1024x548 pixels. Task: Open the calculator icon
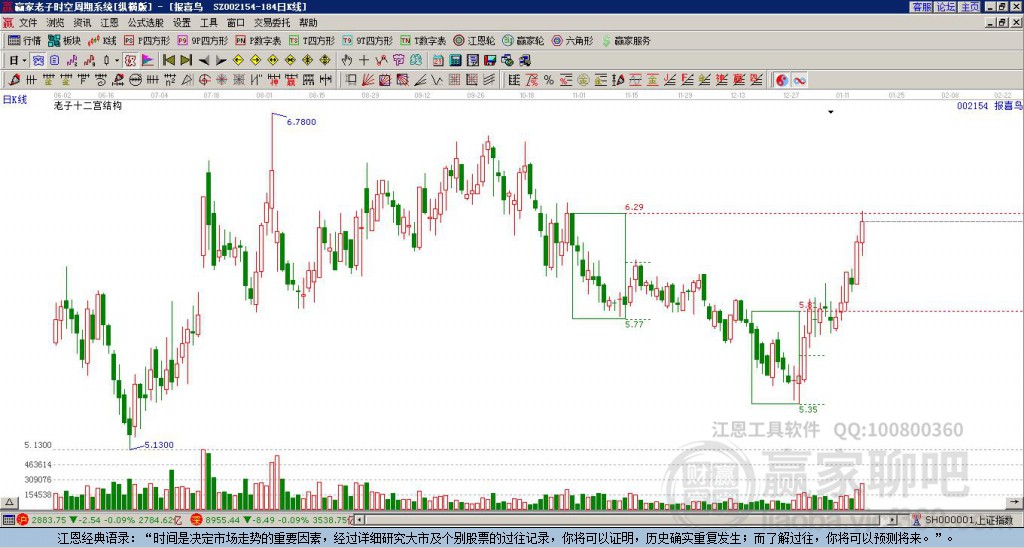[455, 60]
